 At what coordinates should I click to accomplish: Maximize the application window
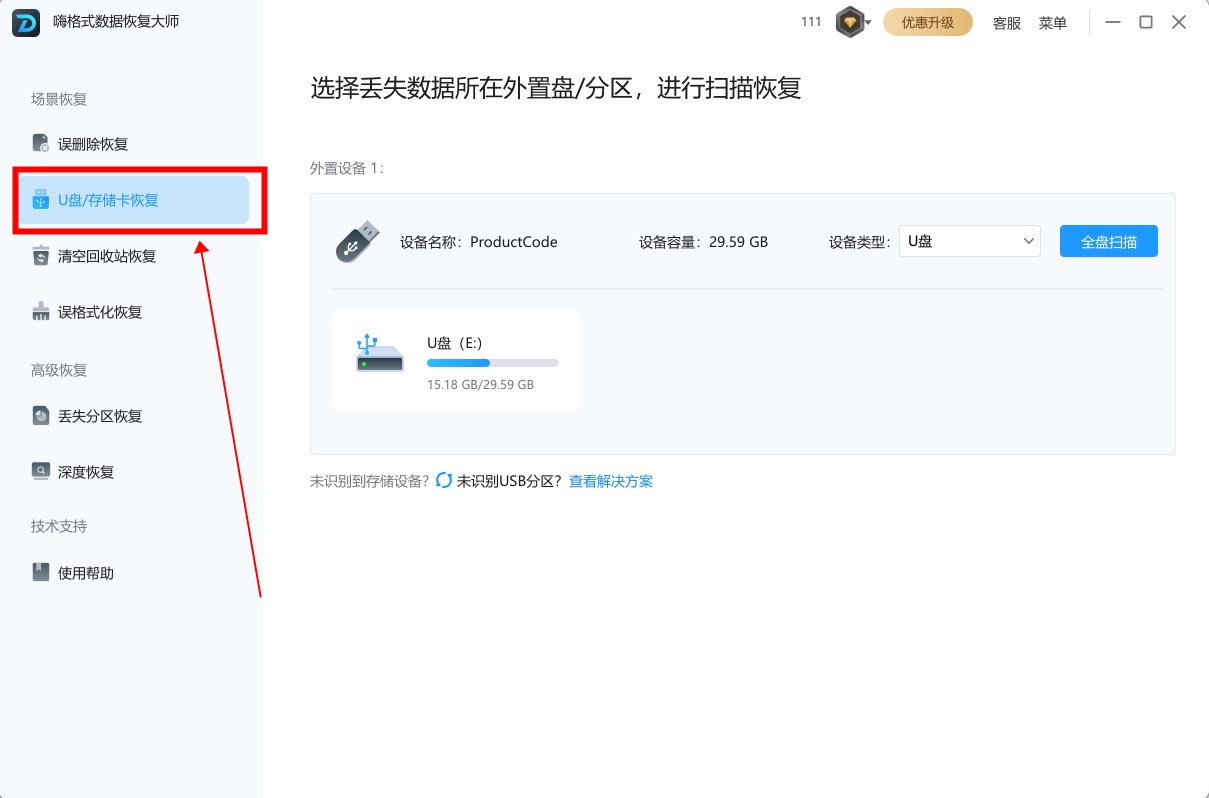(1146, 22)
